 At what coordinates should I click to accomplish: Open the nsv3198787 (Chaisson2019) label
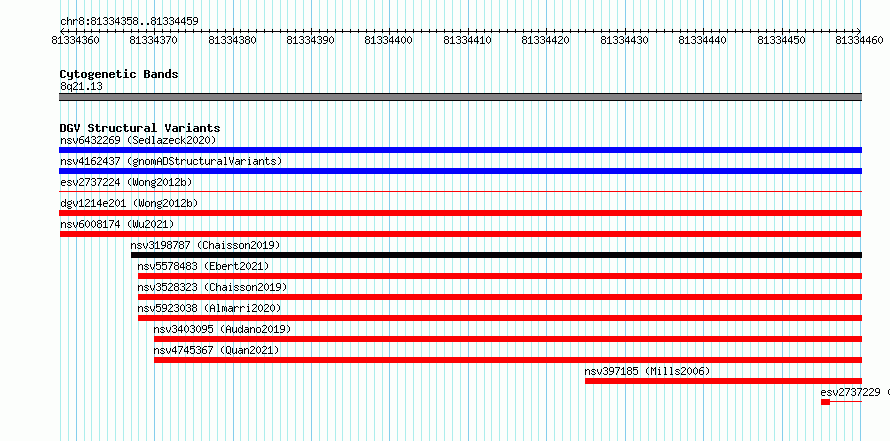click(x=205, y=245)
